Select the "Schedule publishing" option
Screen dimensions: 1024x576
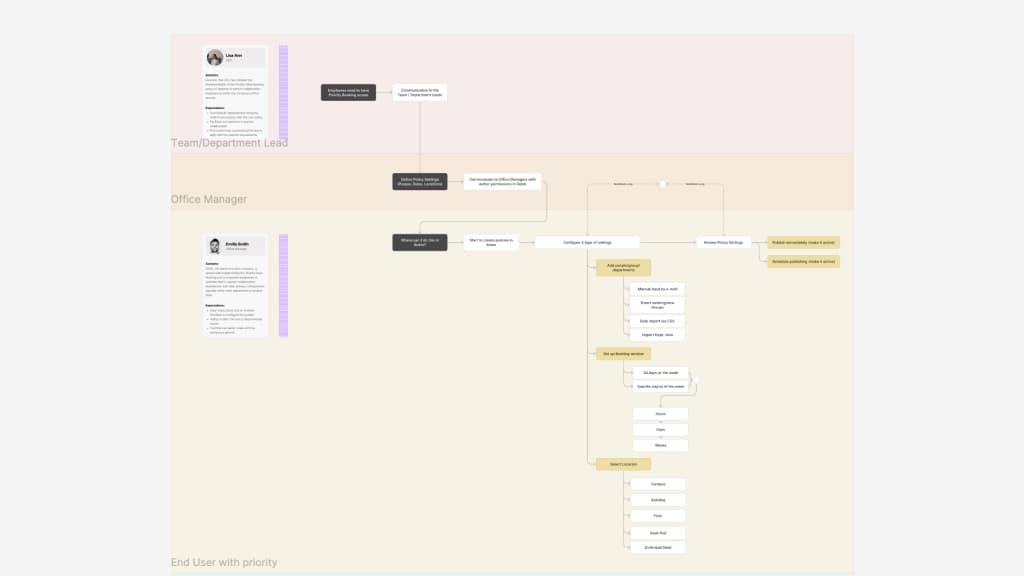[804, 261]
